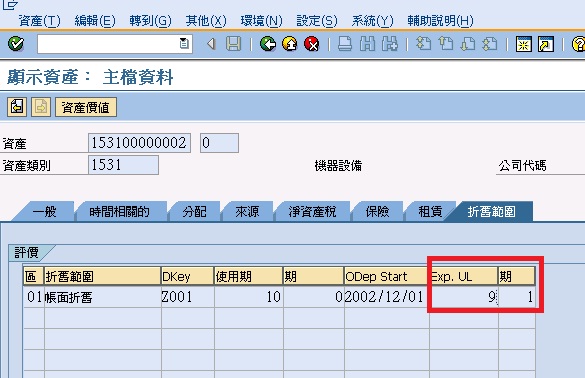Select the 保險 tab
This screenshot has height=378, width=585.
[x=377, y=212]
